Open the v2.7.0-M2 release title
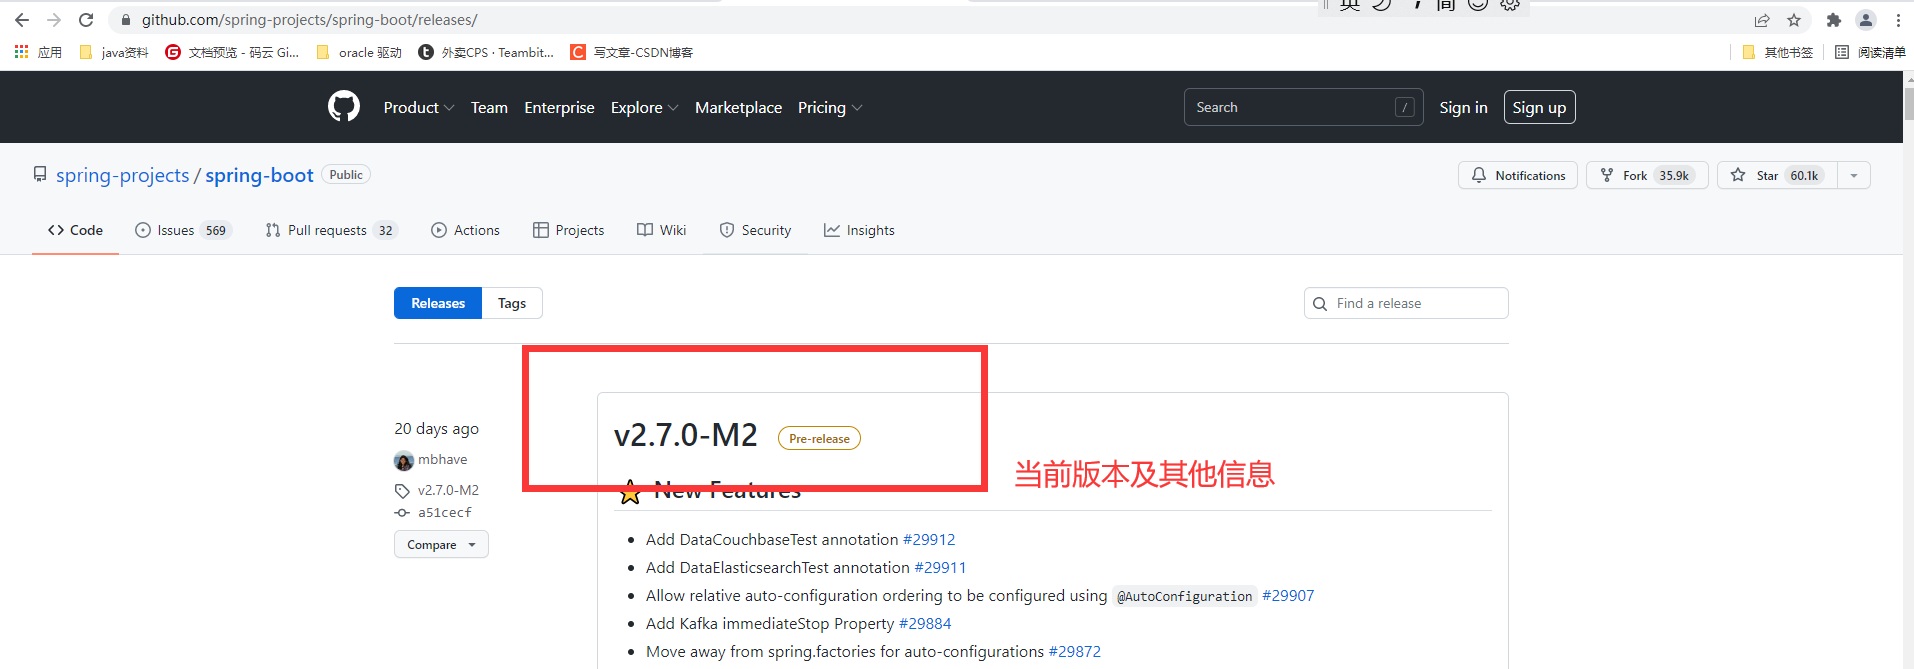 686,435
